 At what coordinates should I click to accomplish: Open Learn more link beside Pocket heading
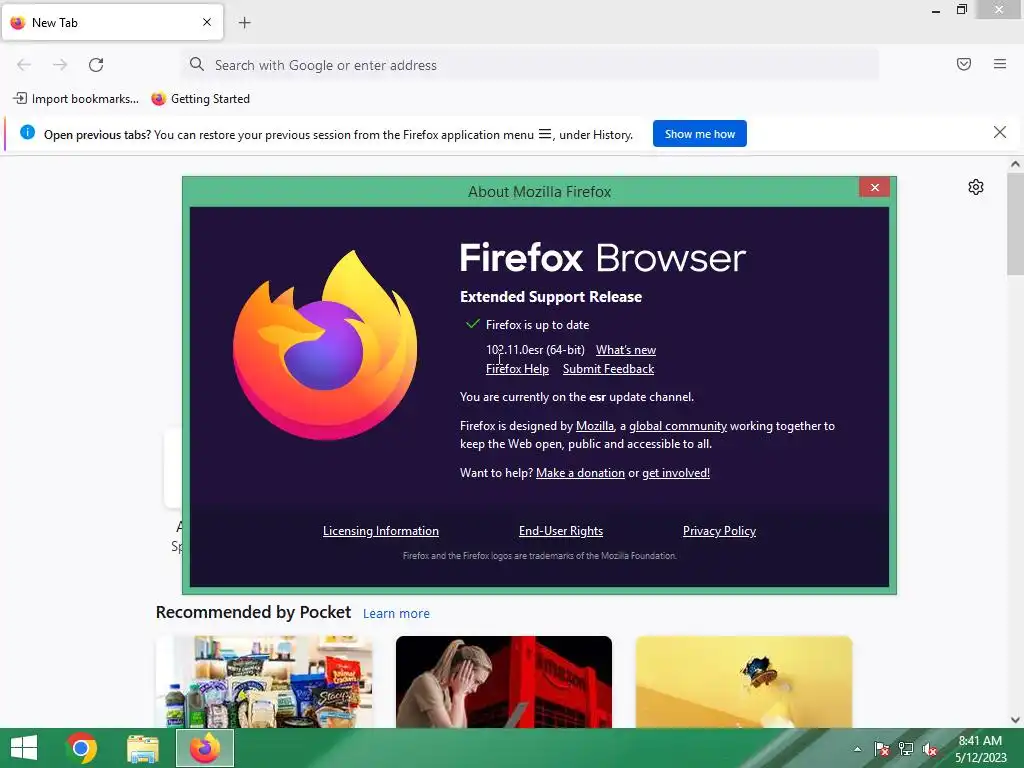[x=396, y=614]
